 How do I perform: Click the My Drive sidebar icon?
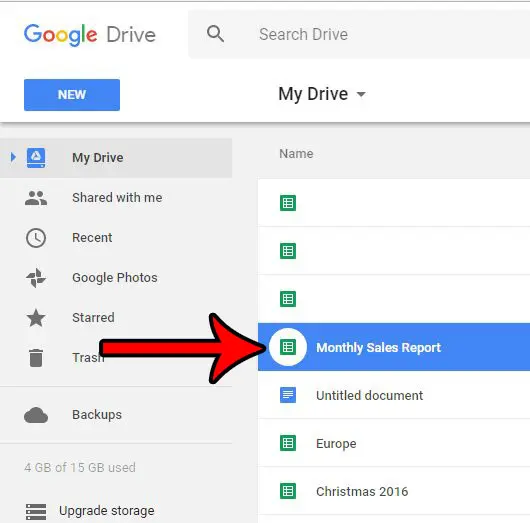point(36,158)
